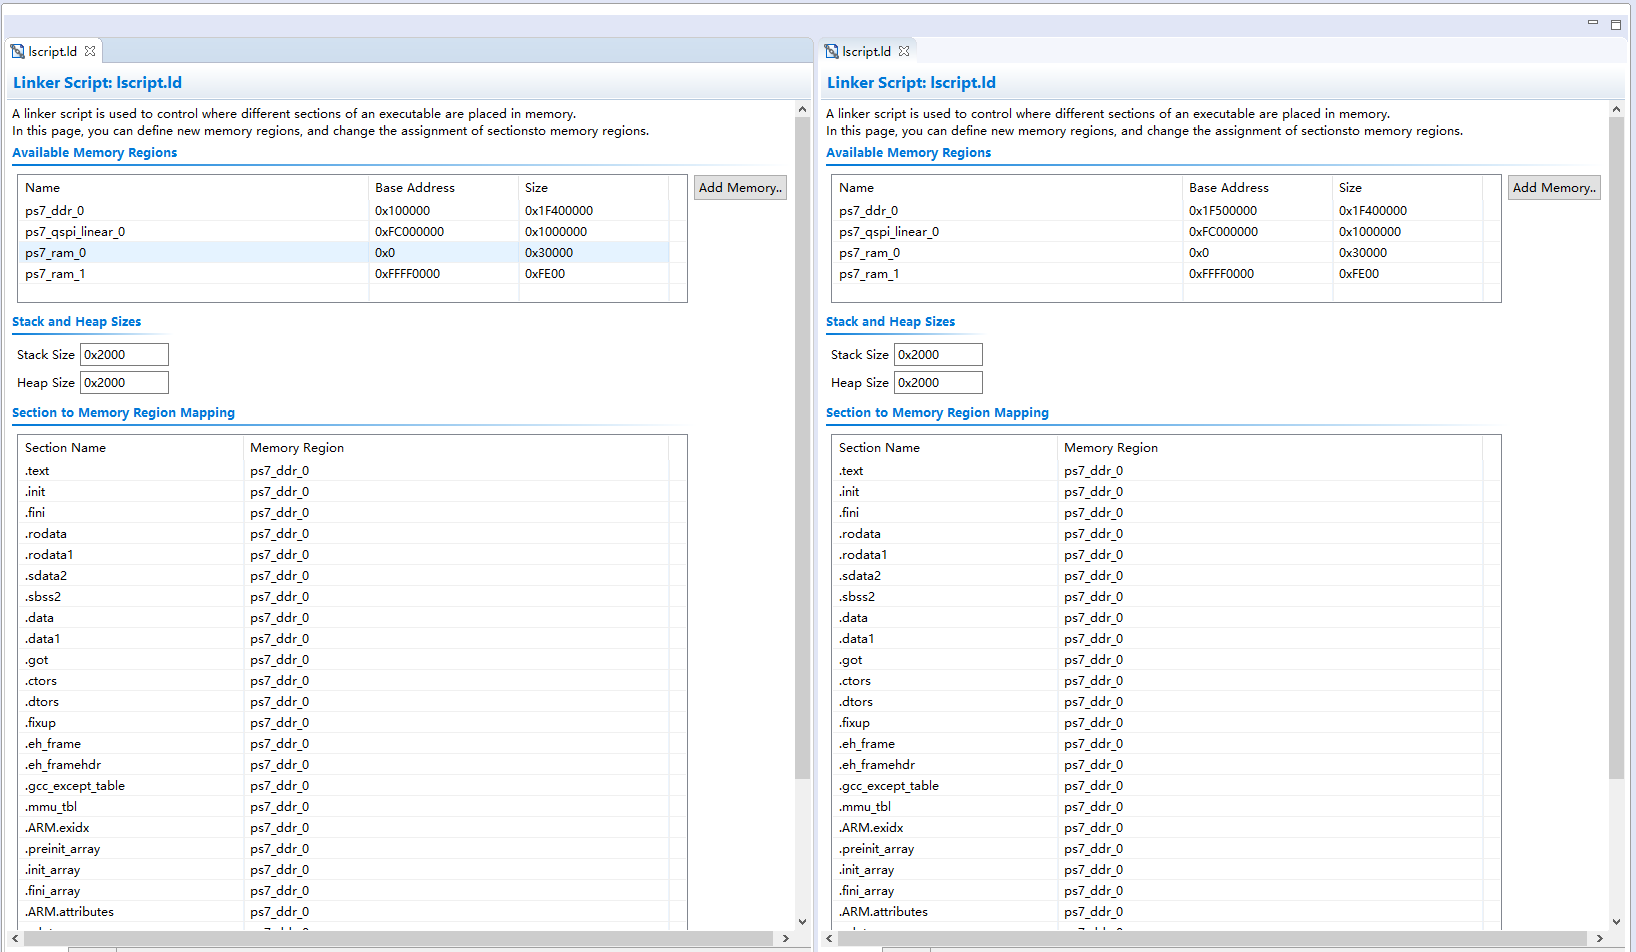Click right arrow of right horizontal scrollbar

(x=1599, y=938)
